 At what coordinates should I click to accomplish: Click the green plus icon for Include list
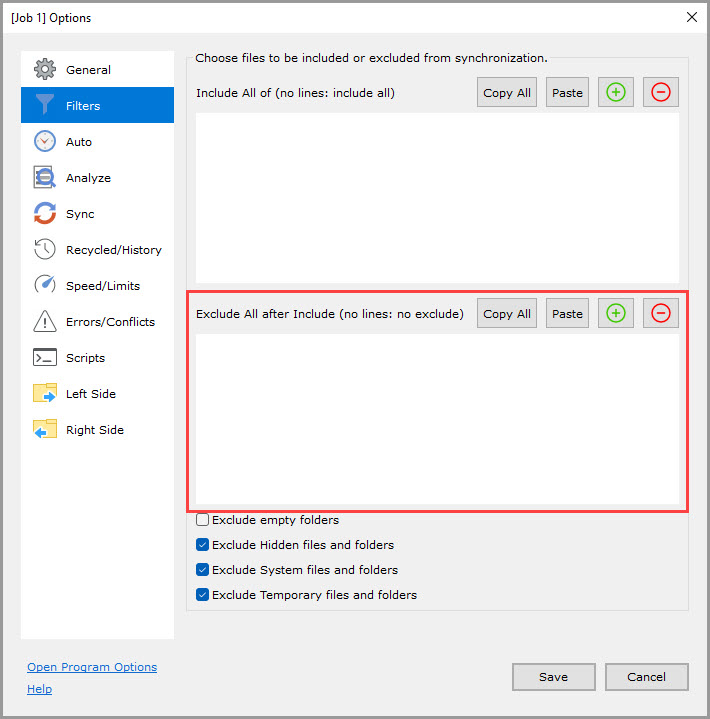point(616,93)
